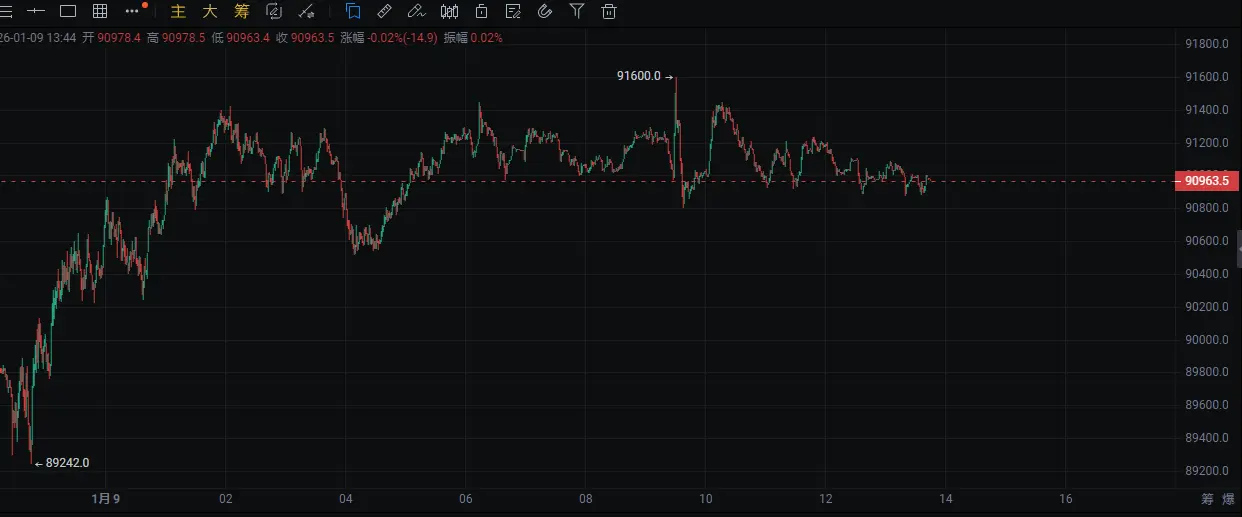Click the 02 time axis label
1242x517 pixels.
tap(226, 498)
